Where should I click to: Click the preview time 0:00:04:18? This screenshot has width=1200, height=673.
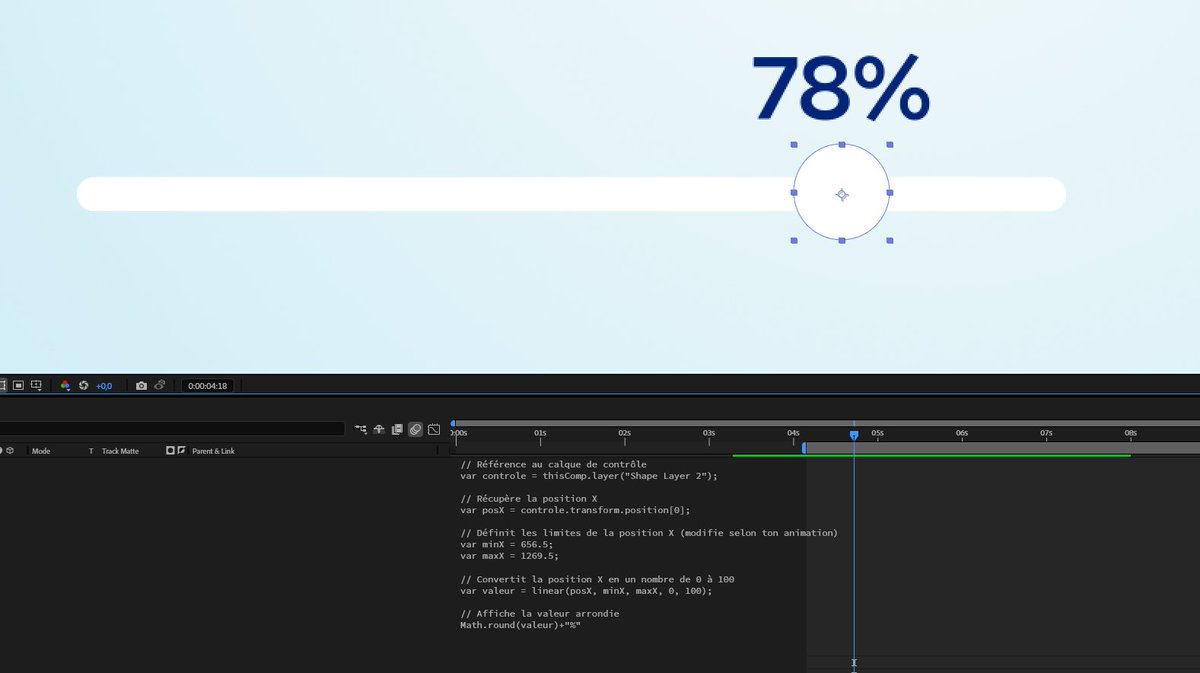point(208,386)
